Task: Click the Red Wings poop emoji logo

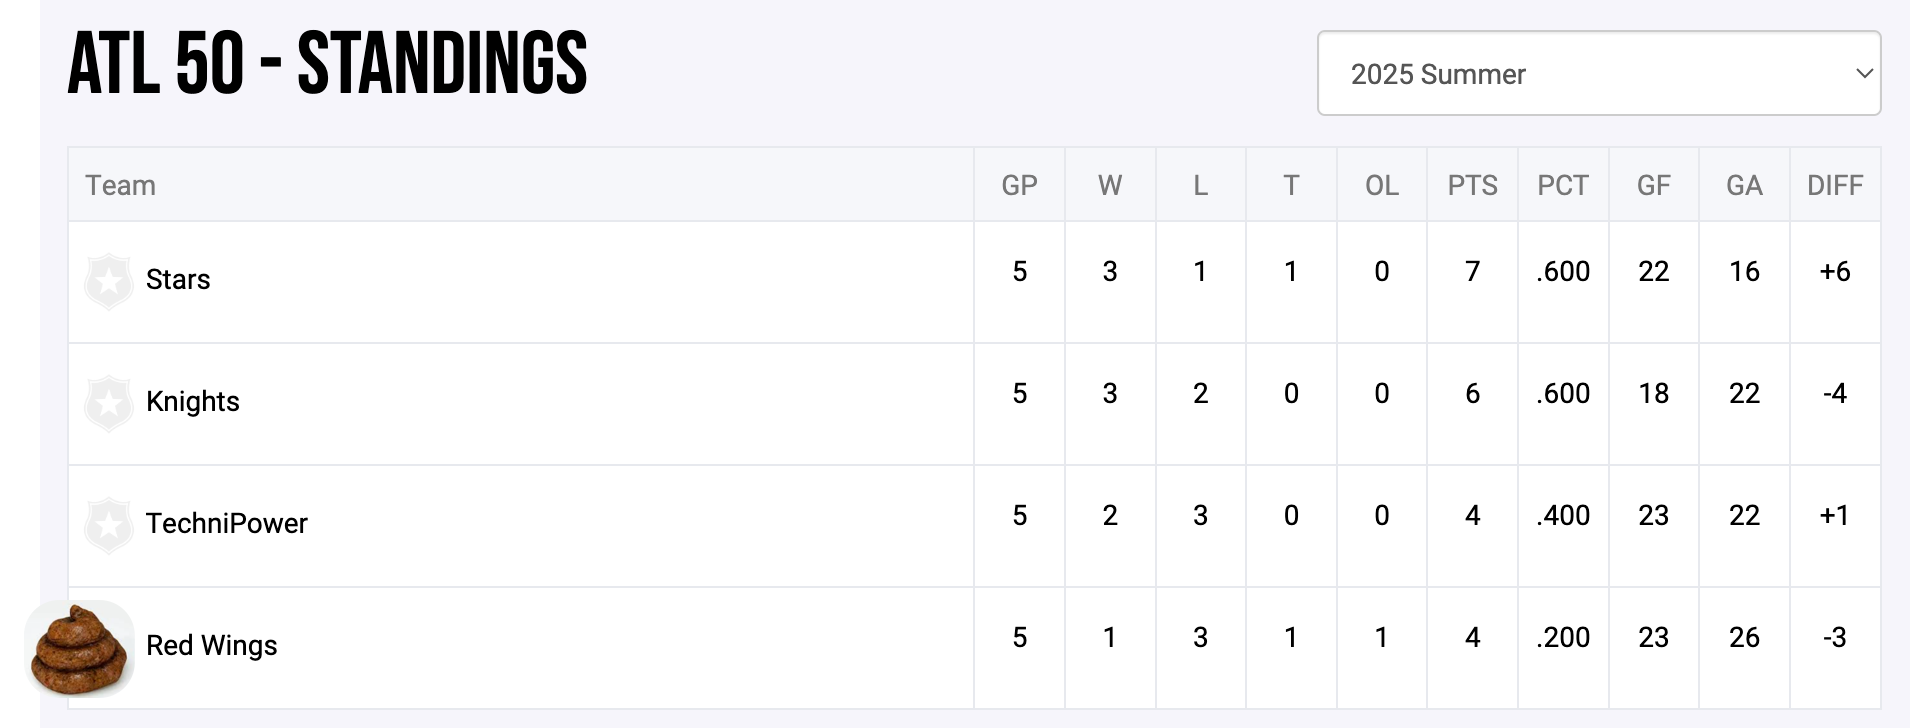Action: [x=80, y=649]
